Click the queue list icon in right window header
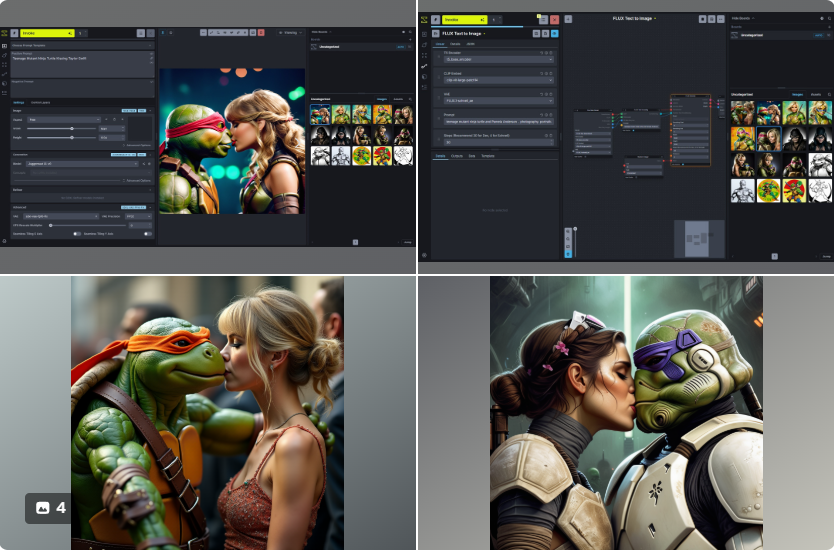The height and width of the screenshot is (550, 834). tap(543, 20)
